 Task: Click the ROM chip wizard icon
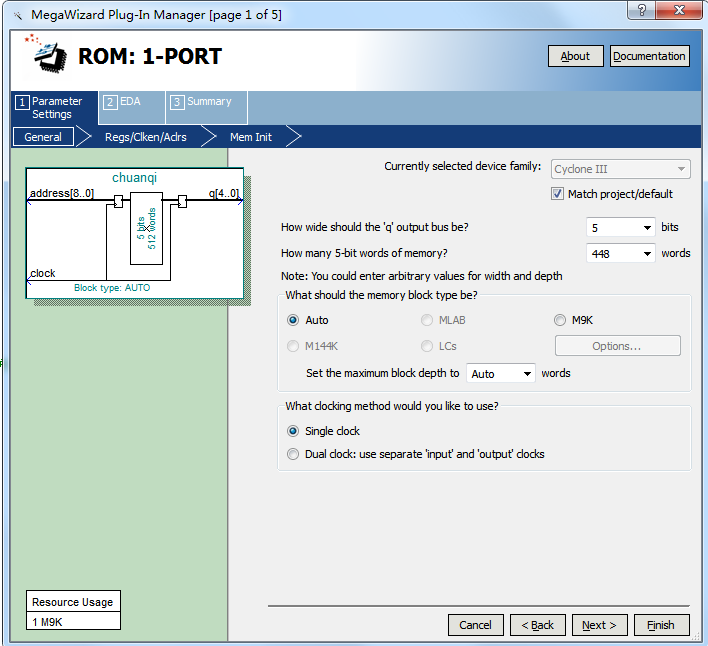(43, 56)
